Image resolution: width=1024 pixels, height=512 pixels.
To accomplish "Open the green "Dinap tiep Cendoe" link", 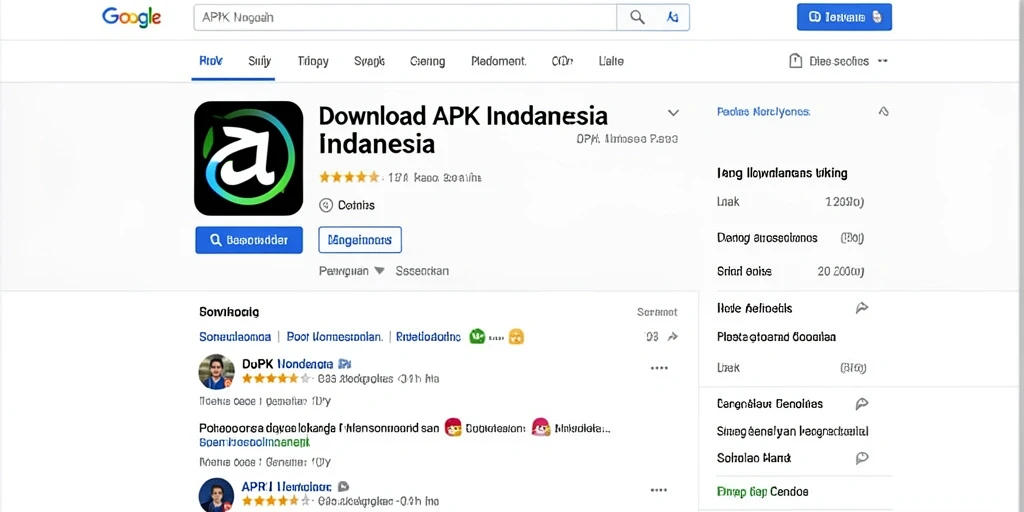I will pyautogui.click(x=762, y=491).
